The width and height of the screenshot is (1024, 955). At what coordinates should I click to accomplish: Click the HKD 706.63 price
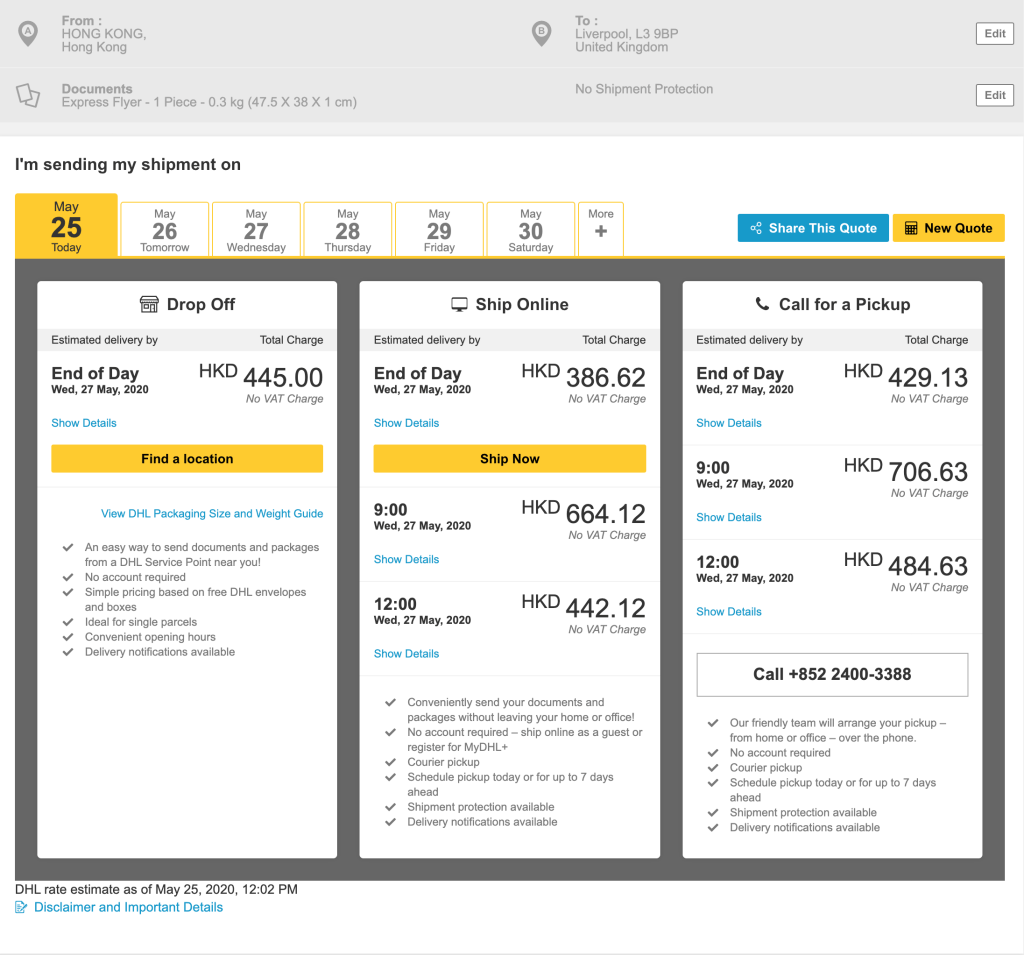(906, 471)
